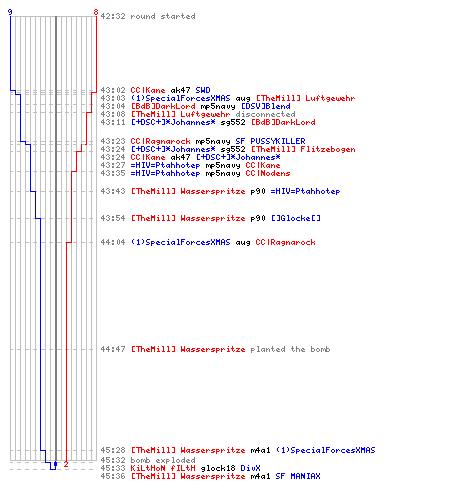Select the 42:32 round started entry

(x=148, y=16)
